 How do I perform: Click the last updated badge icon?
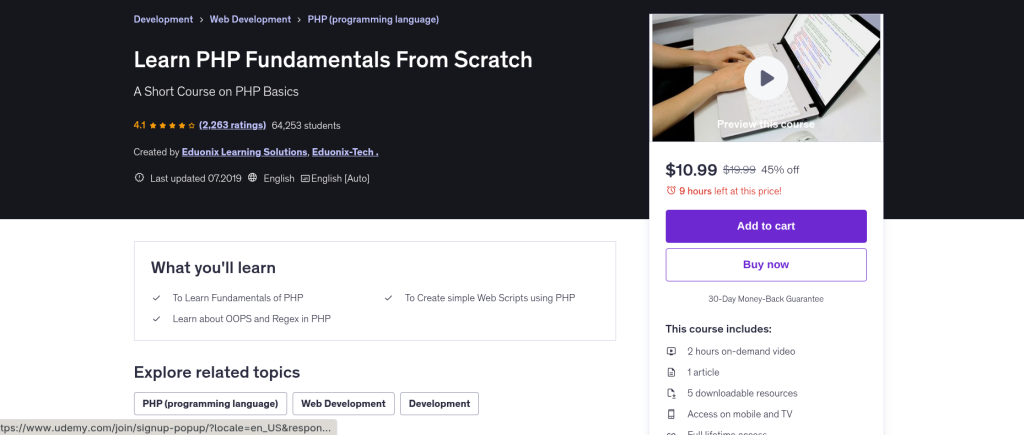(139, 178)
